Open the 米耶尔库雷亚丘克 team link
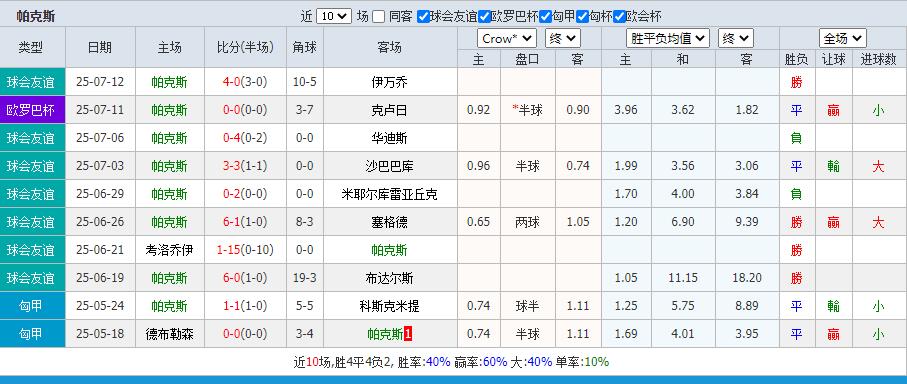The width and height of the screenshot is (907, 384). 389,194
